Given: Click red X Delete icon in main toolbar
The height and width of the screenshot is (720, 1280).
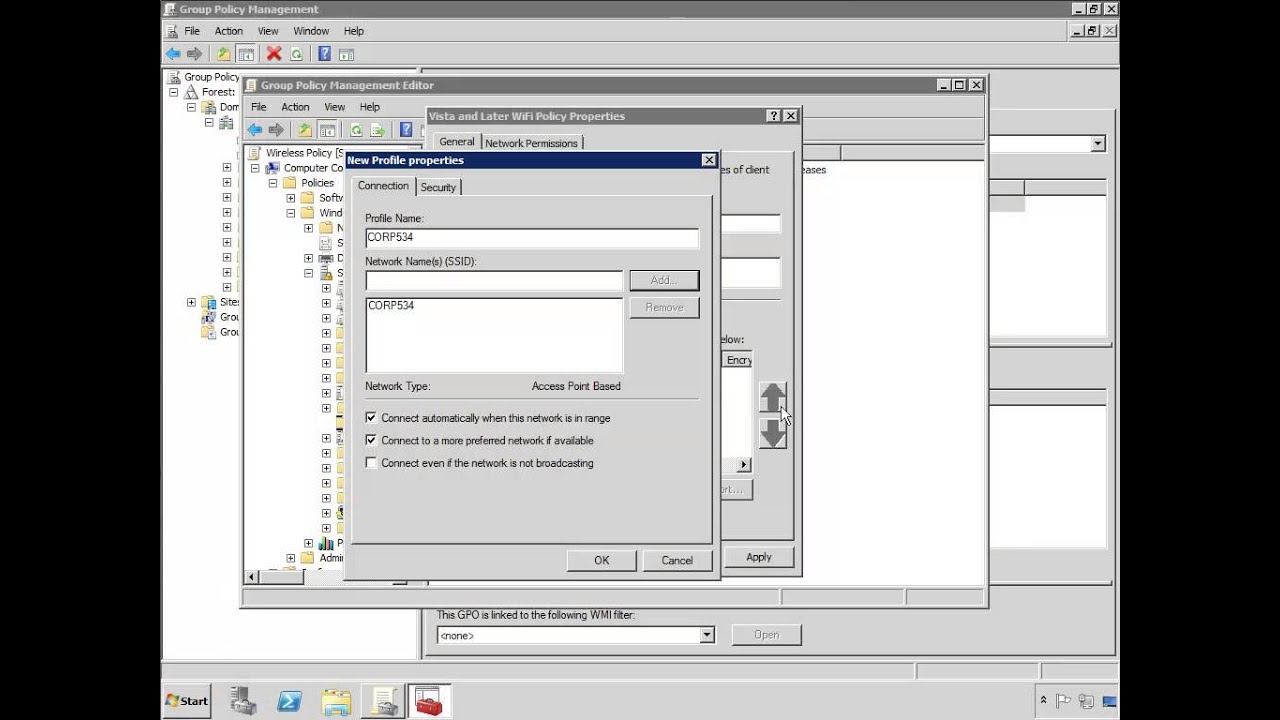Looking at the screenshot, I should pos(273,54).
